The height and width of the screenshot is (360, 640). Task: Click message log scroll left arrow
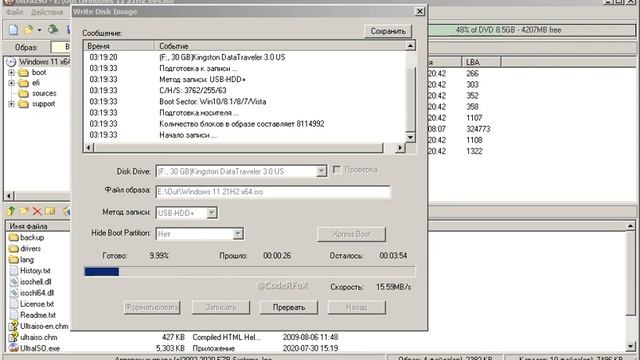pyautogui.click(x=89, y=147)
